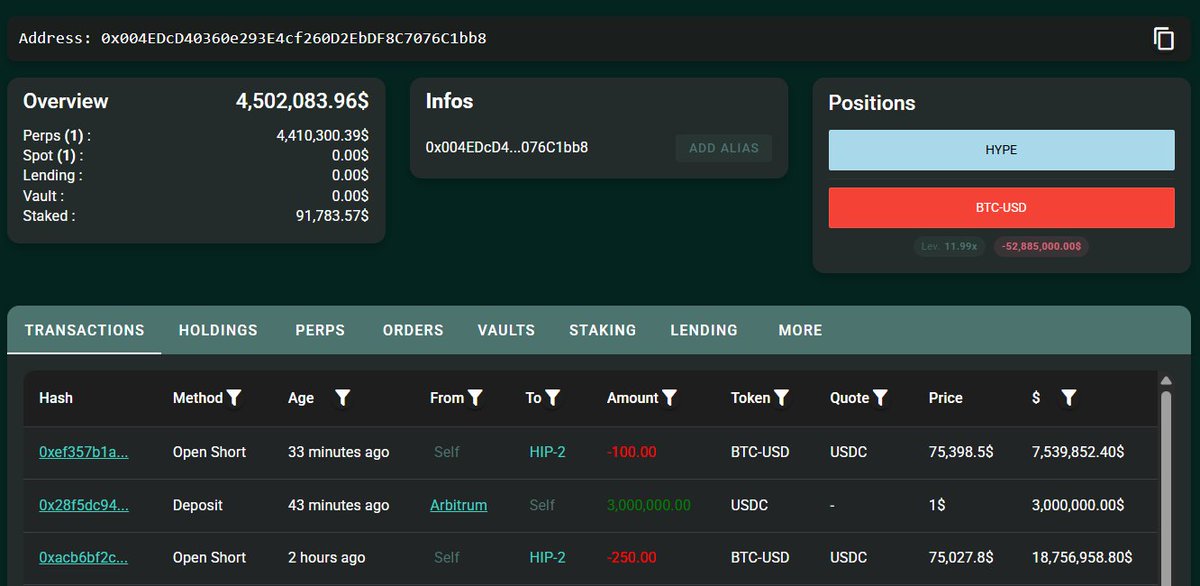The height and width of the screenshot is (586, 1200).
Task: Filter by Amount column
Action: (670, 398)
